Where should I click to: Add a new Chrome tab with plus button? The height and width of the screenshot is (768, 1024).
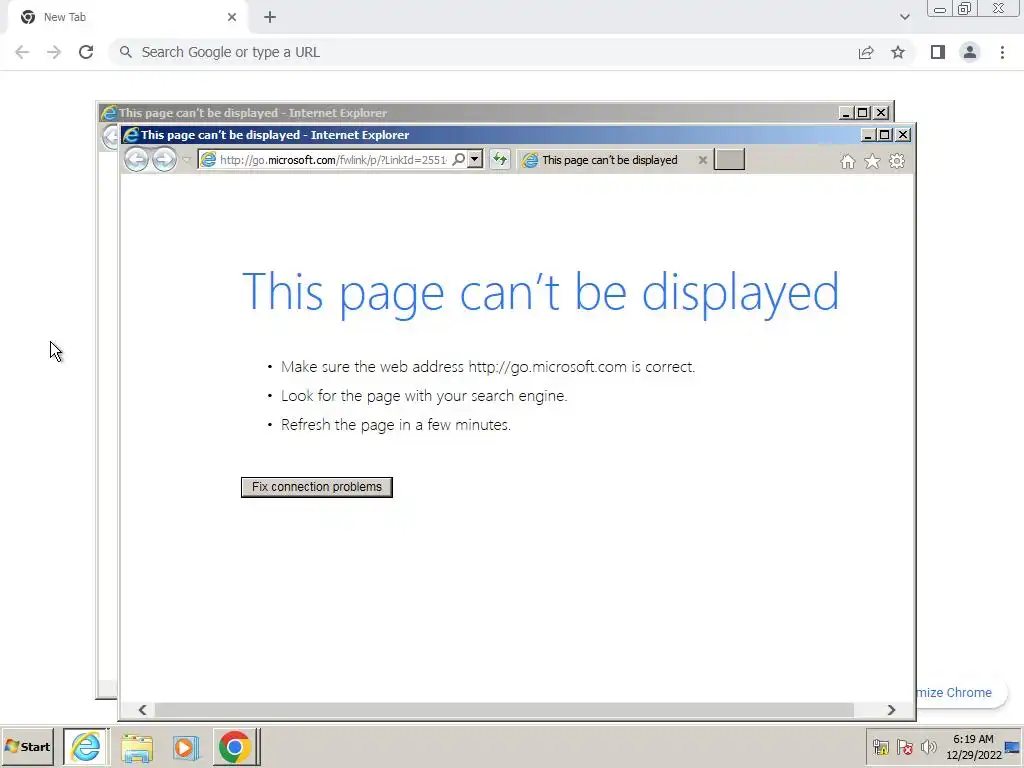pos(270,17)
